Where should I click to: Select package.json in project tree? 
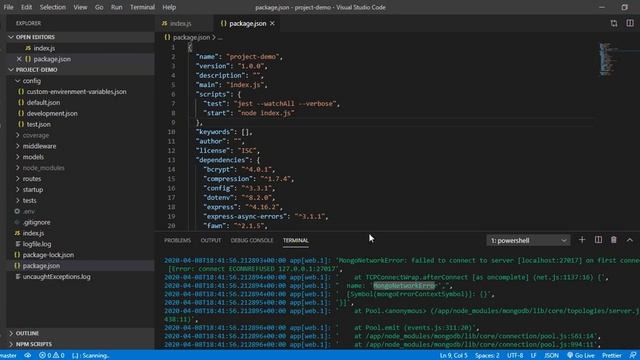coord(41,266)
